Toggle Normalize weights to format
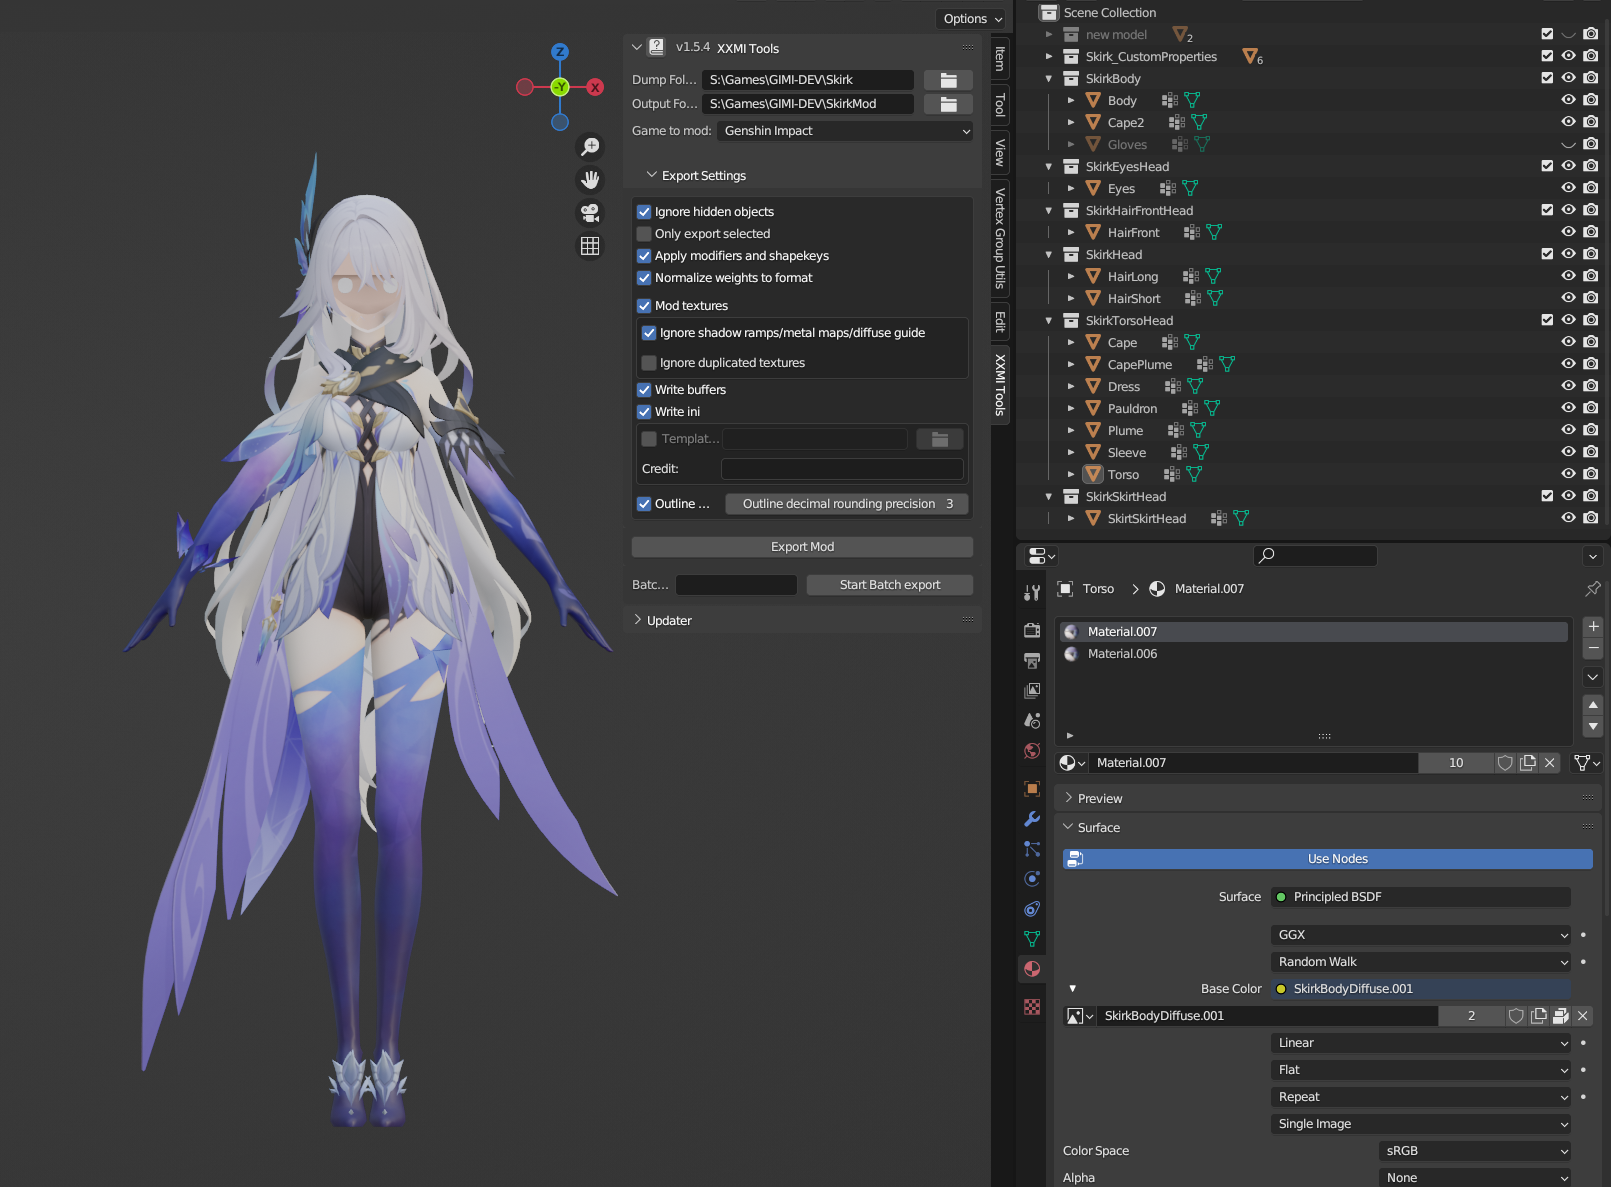The height and width of the screenshot is (1187, 1611). pos(644,278)
